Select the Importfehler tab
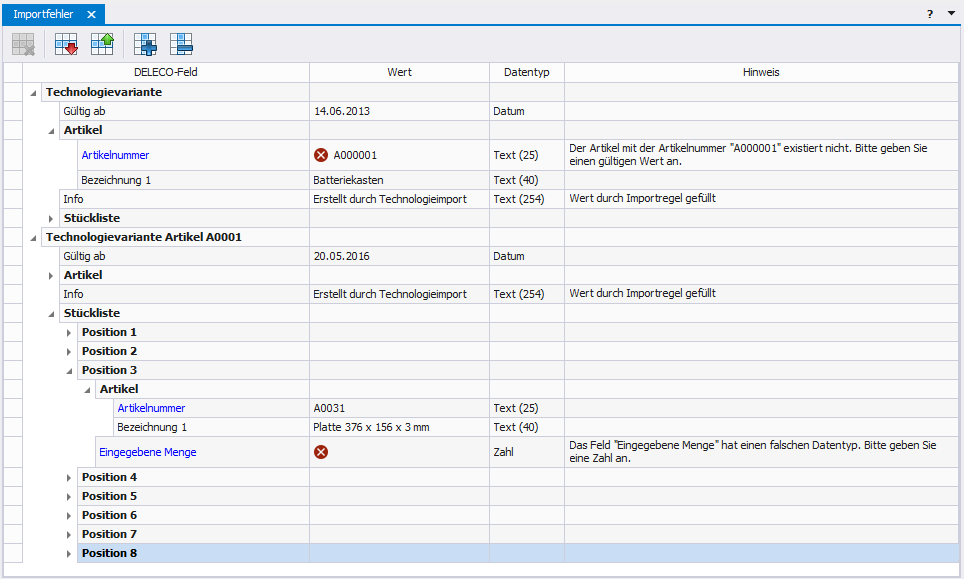Viewport: 964px width, 582px height. click(x=43, y=14)
